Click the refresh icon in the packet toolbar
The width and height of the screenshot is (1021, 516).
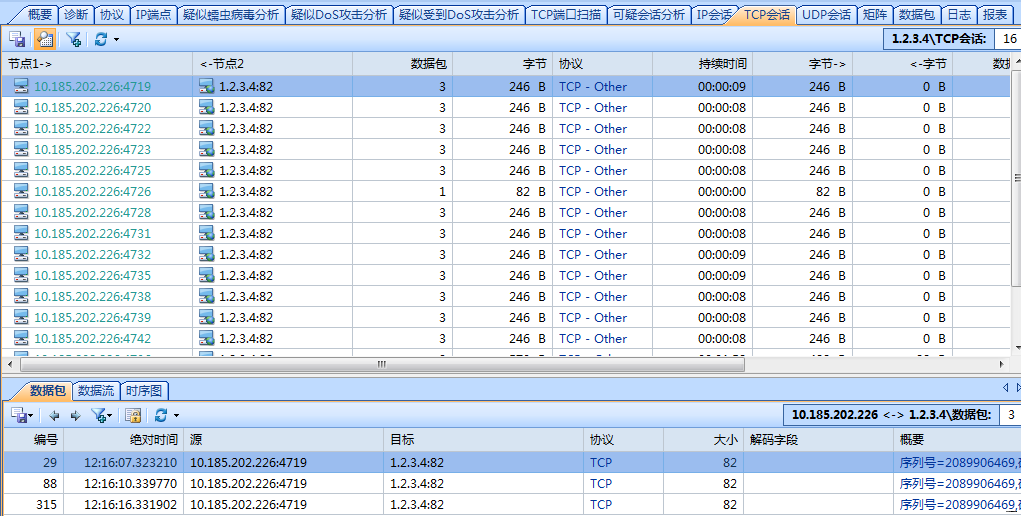(x=160, y=414)
